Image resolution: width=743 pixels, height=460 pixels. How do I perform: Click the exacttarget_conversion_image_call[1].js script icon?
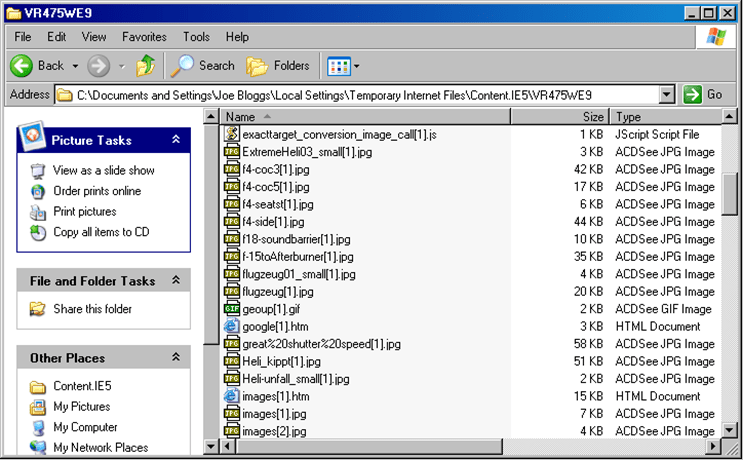tap(231, 134)
